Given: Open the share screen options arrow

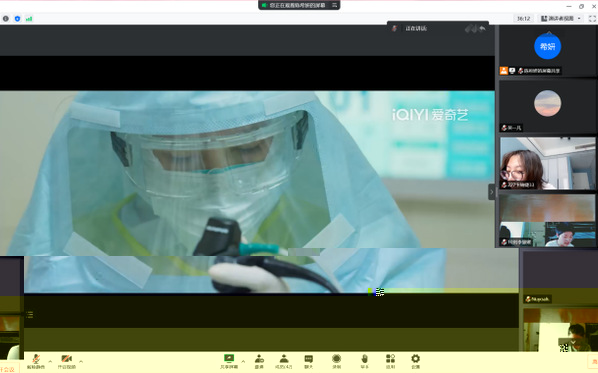Looking at the screenshot, I should [x=243, y=361].
